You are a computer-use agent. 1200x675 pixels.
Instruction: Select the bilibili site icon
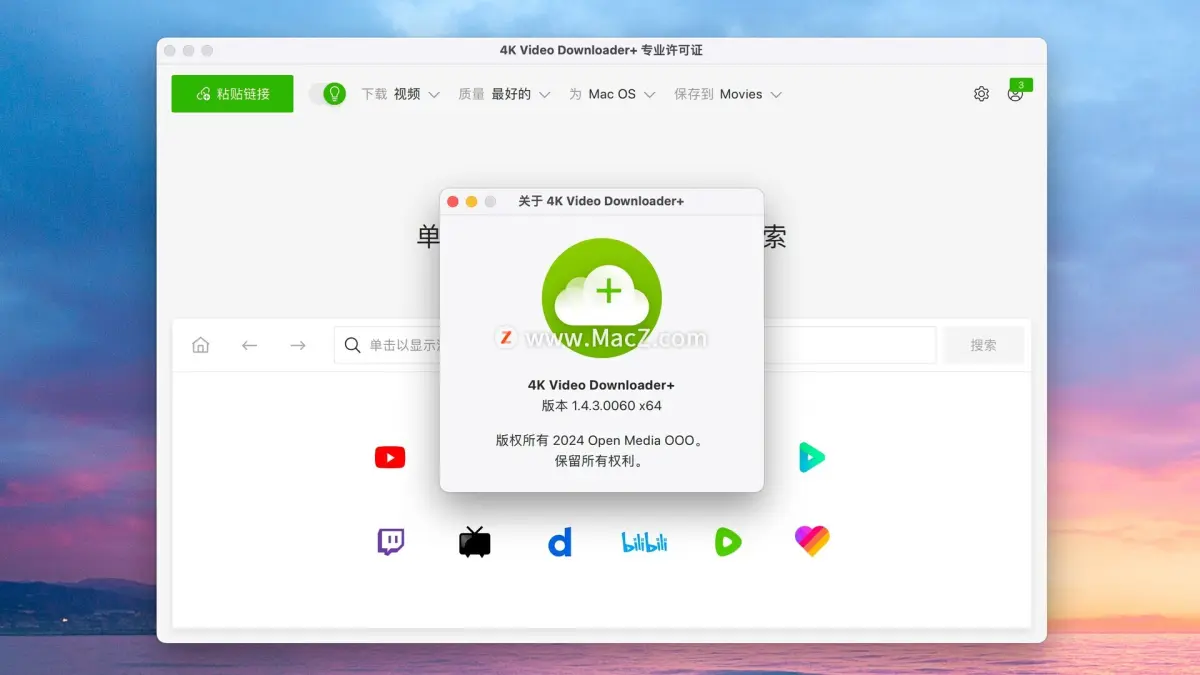[x=643, y=541]
